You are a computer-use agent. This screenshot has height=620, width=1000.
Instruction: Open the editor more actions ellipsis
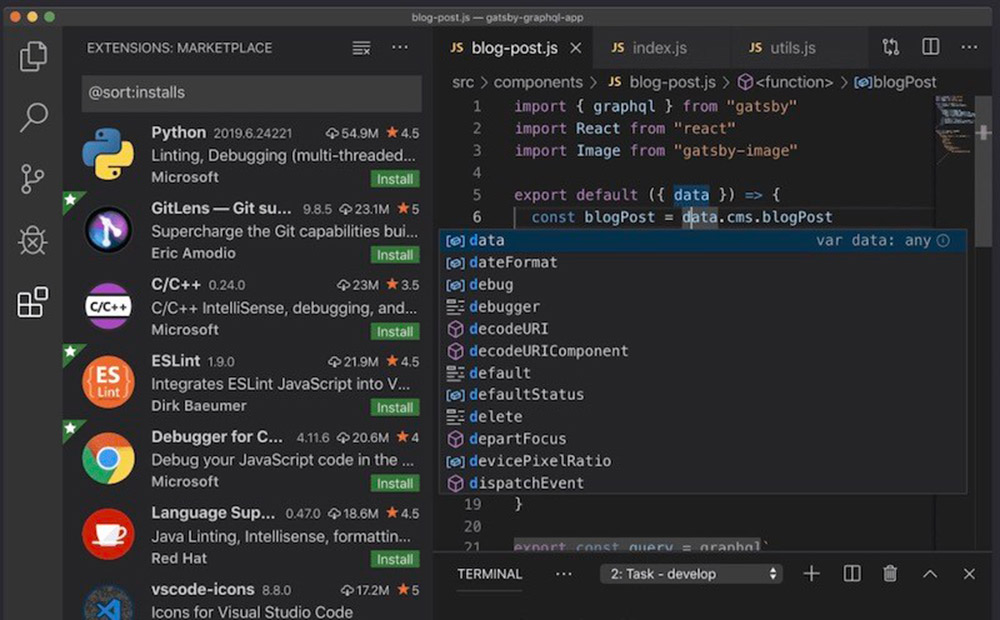(x=969, y=47)
